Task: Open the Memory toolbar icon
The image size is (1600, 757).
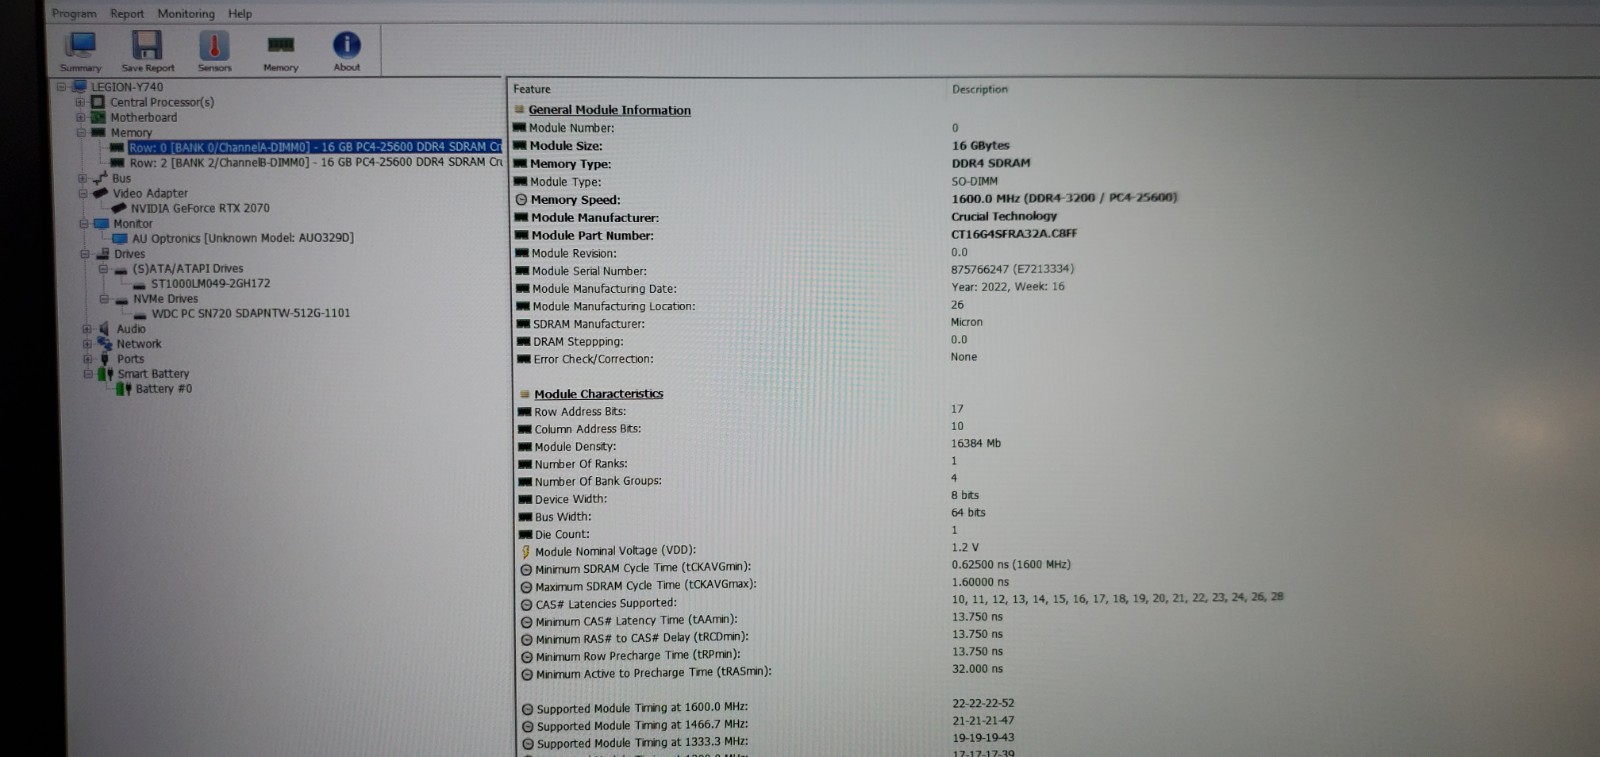Action: (x=281, y=51)
